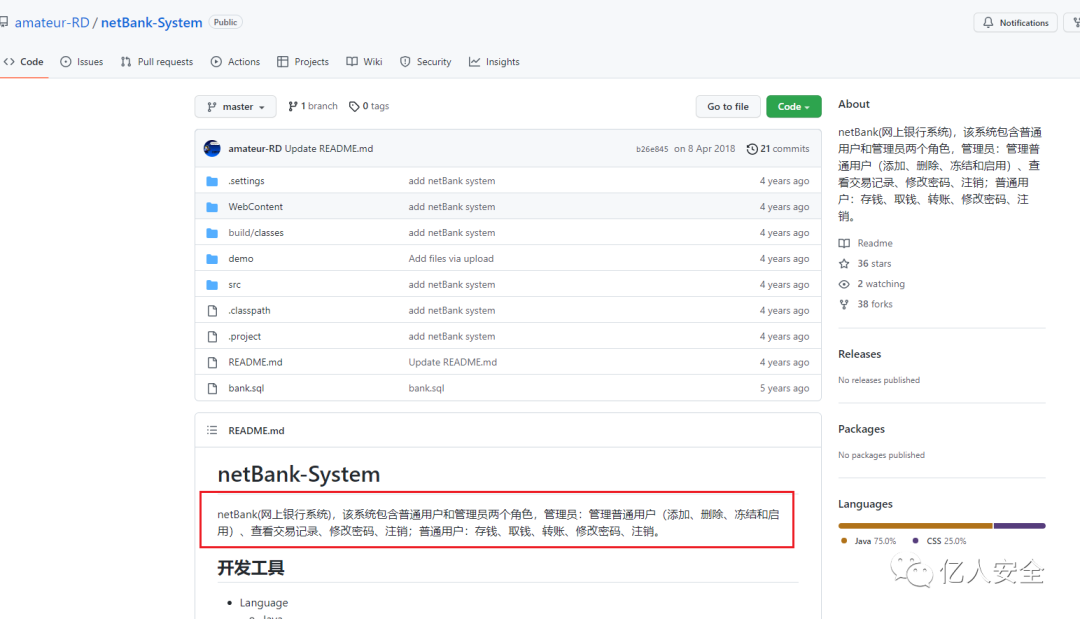
Task: Open the .settings folder name
Action: click(247, 181)
